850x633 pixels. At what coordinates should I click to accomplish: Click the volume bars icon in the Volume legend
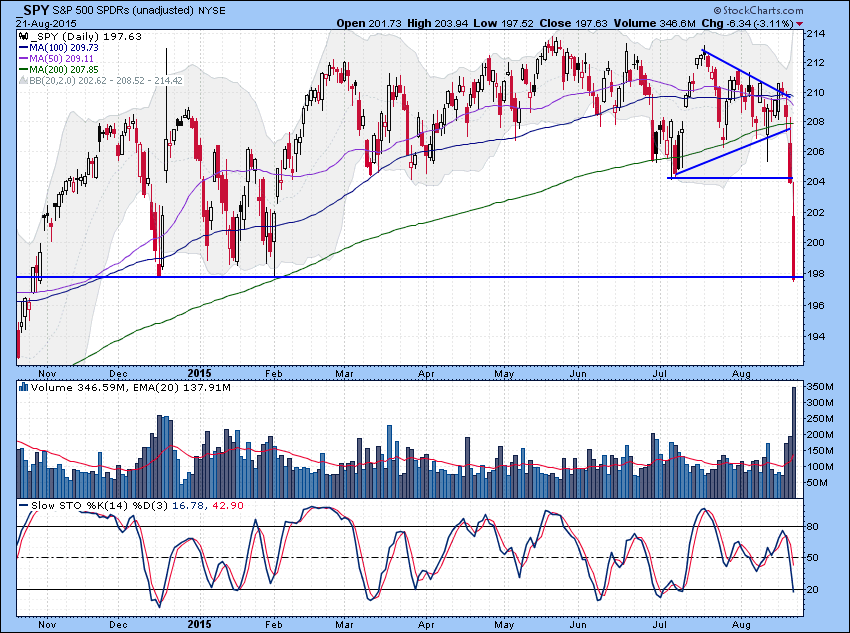point(23,387)
